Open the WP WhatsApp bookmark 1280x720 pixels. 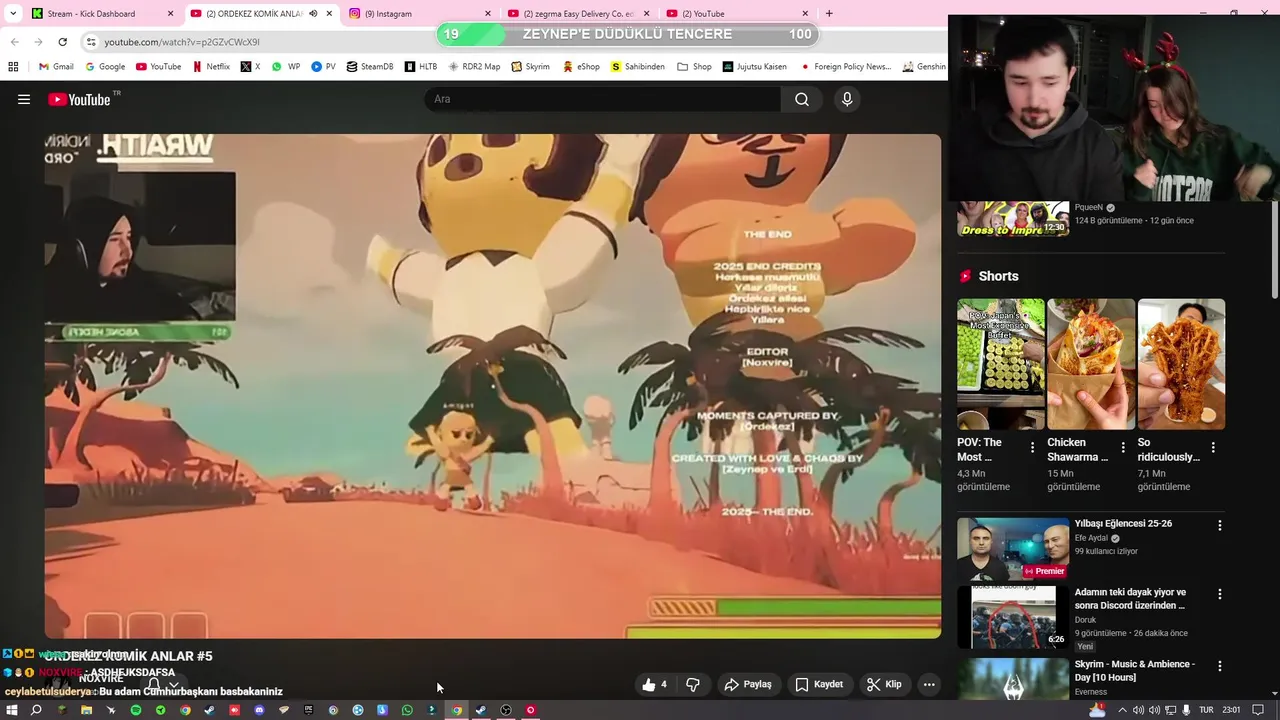click(286, 66)
